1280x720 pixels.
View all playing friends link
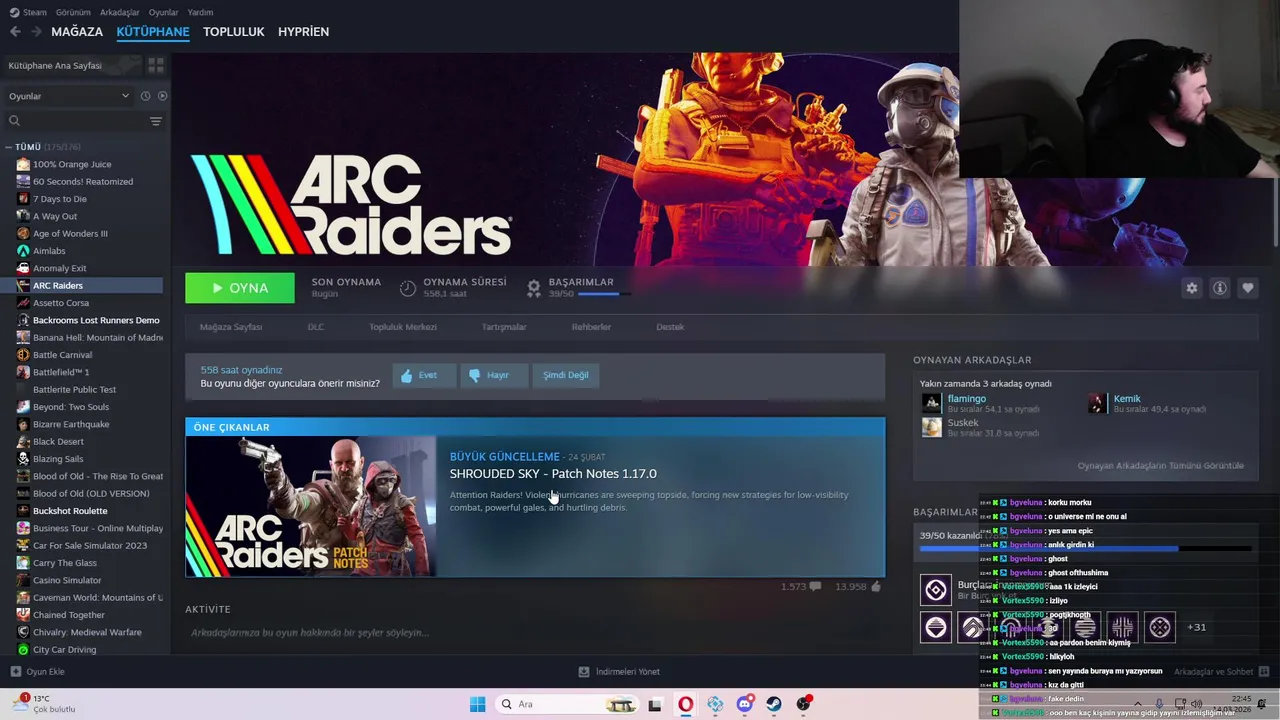(1160, 466)
